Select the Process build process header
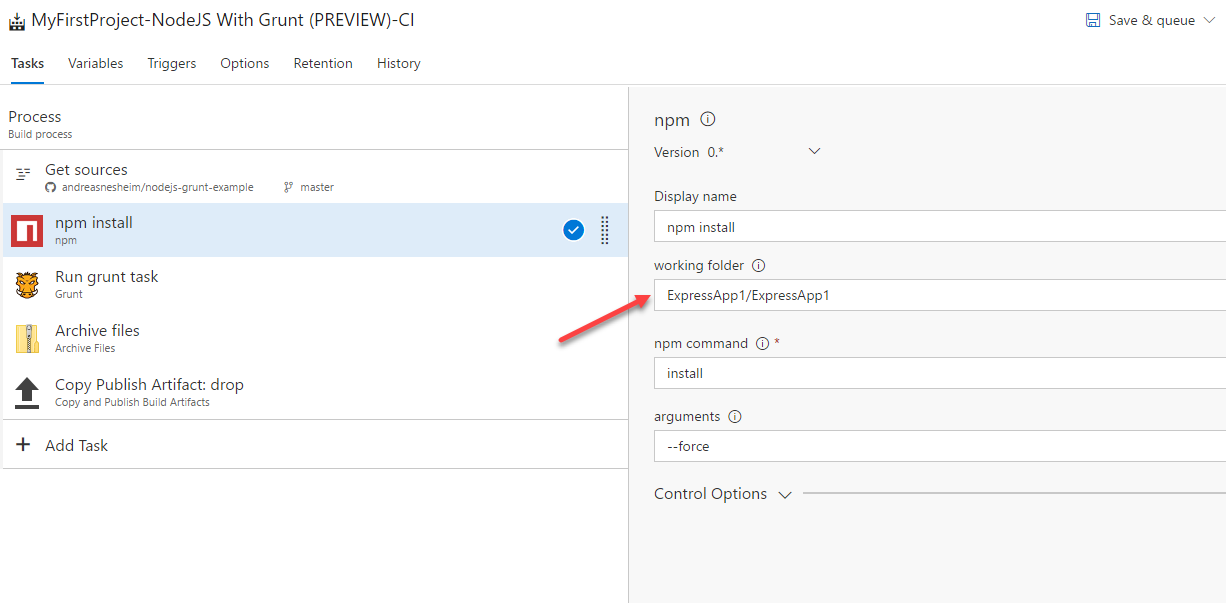The height and width of the screenshot is (603, 1226). (x=315, y=124)
